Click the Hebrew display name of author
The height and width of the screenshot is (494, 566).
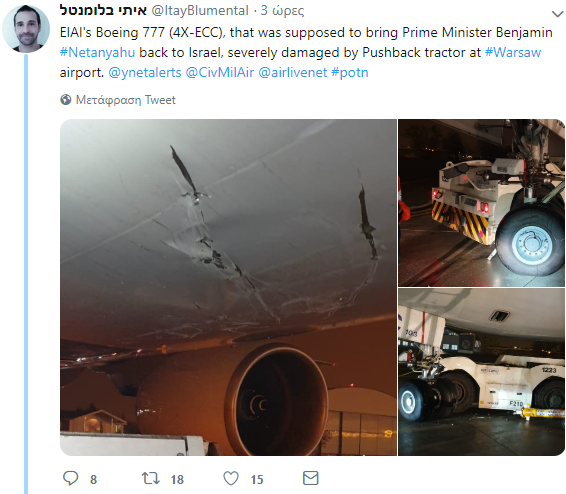[x=103, y=10]
